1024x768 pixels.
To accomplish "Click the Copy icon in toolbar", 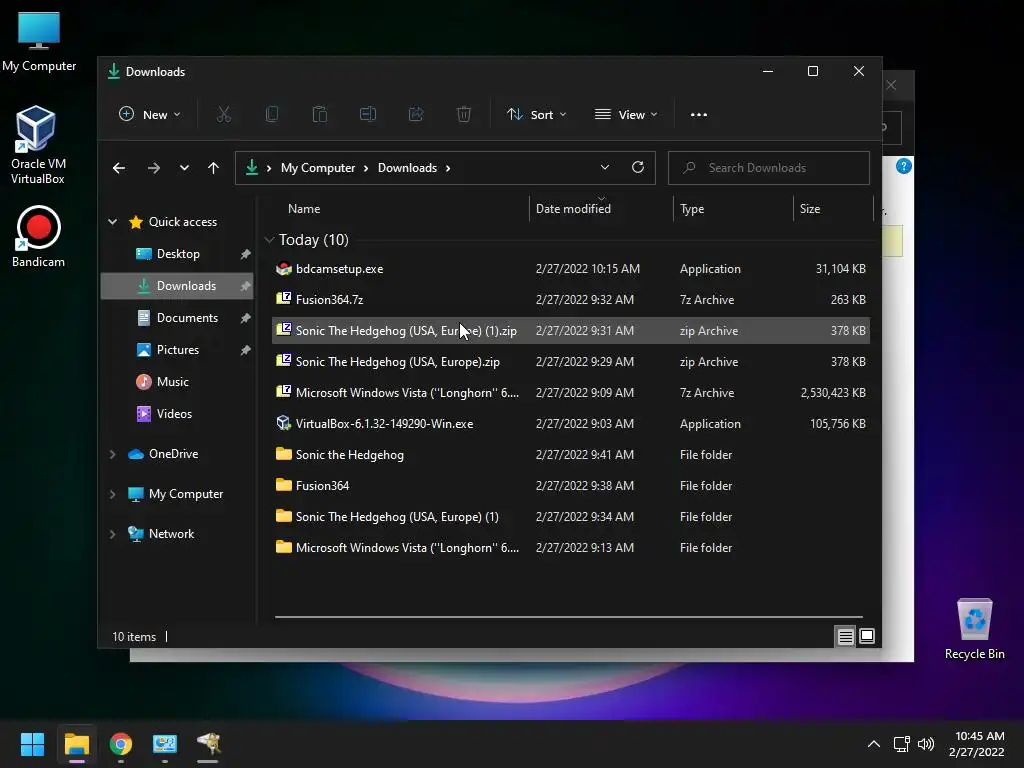I will [x=272, y=114].
